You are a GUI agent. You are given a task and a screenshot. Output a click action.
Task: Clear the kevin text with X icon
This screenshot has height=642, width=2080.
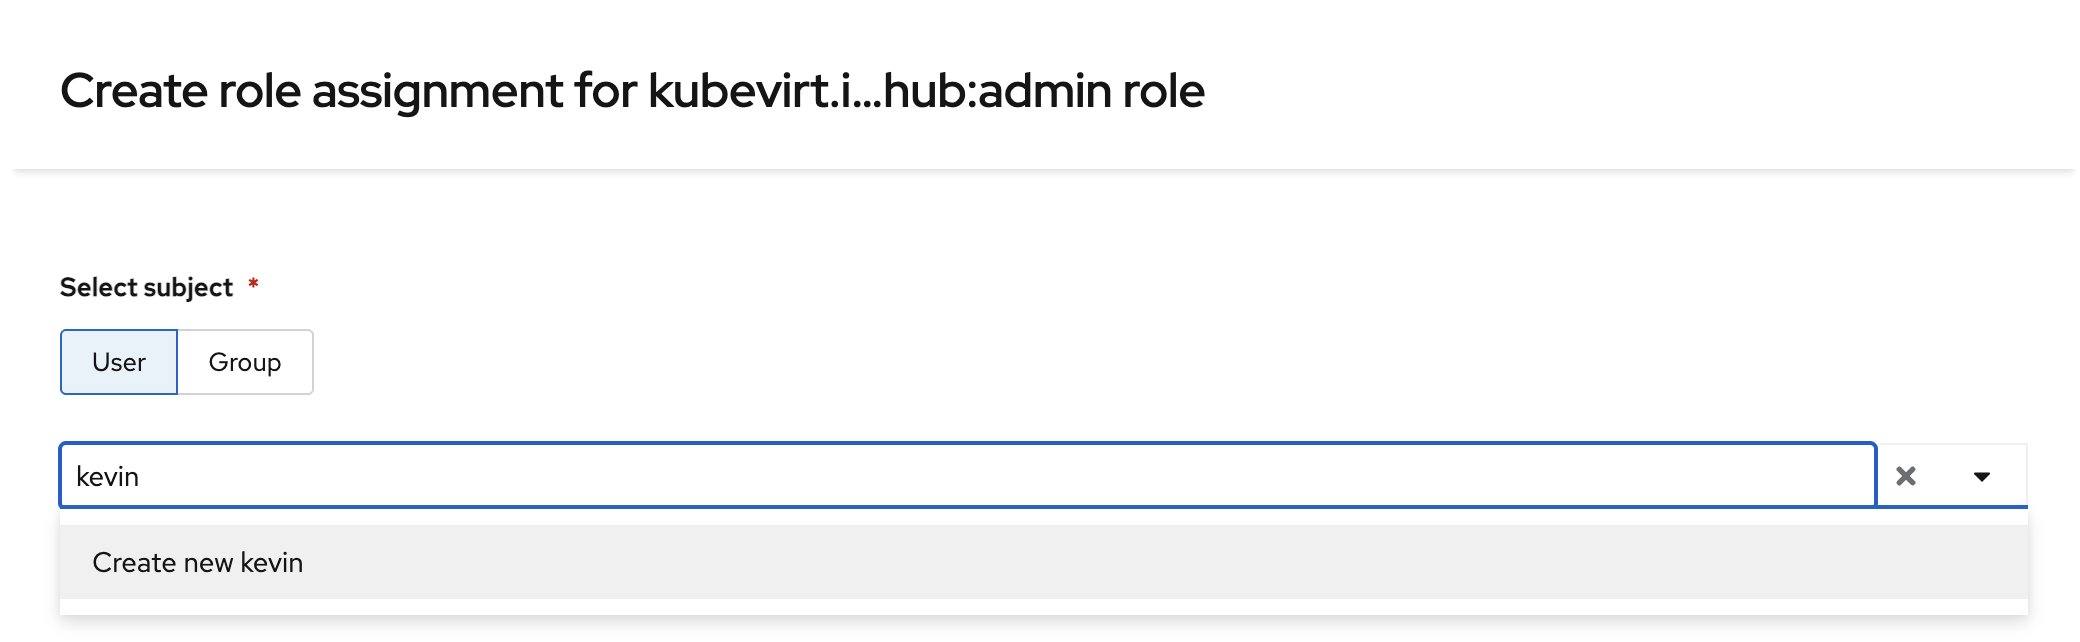coord(1905,476)
